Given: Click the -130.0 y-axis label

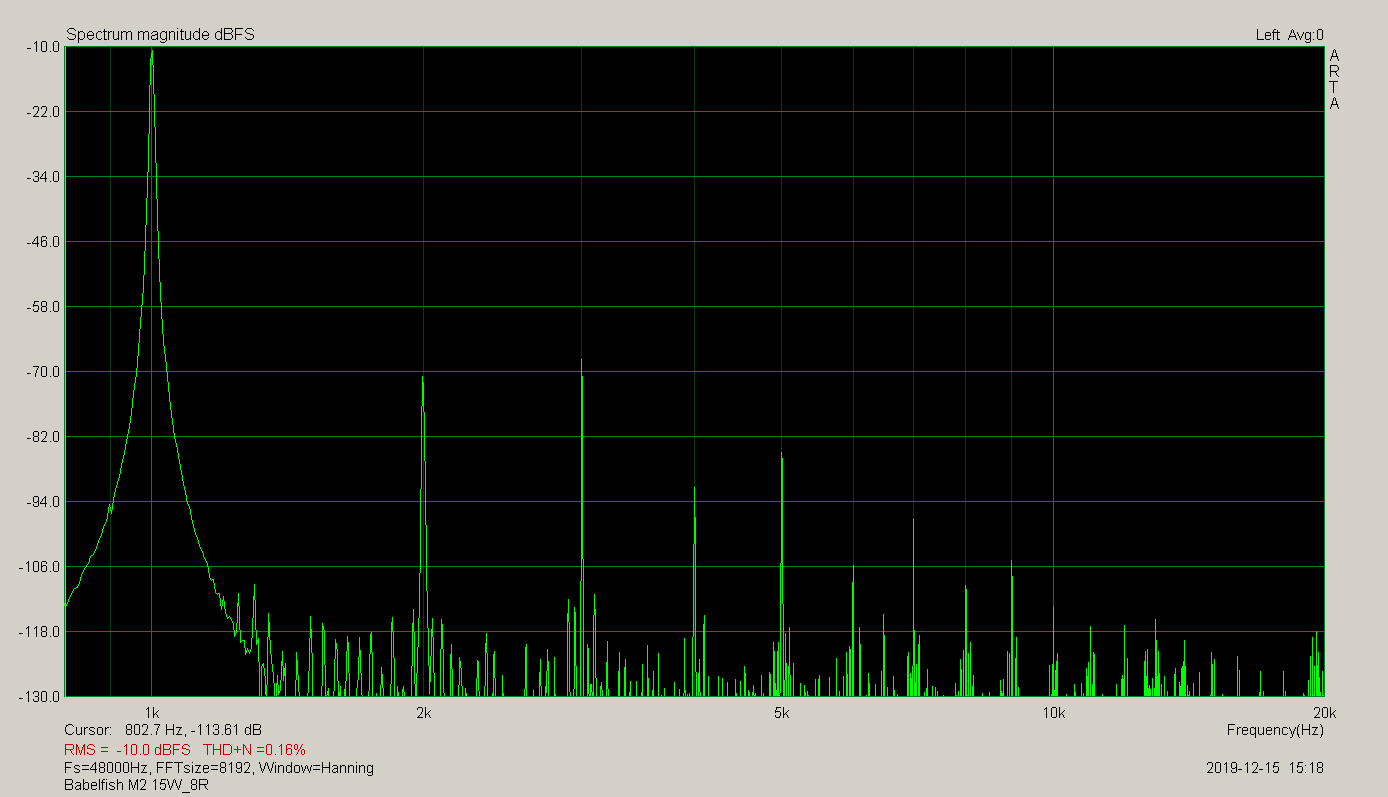Looking at the screenshot, I should click(38, 696).
